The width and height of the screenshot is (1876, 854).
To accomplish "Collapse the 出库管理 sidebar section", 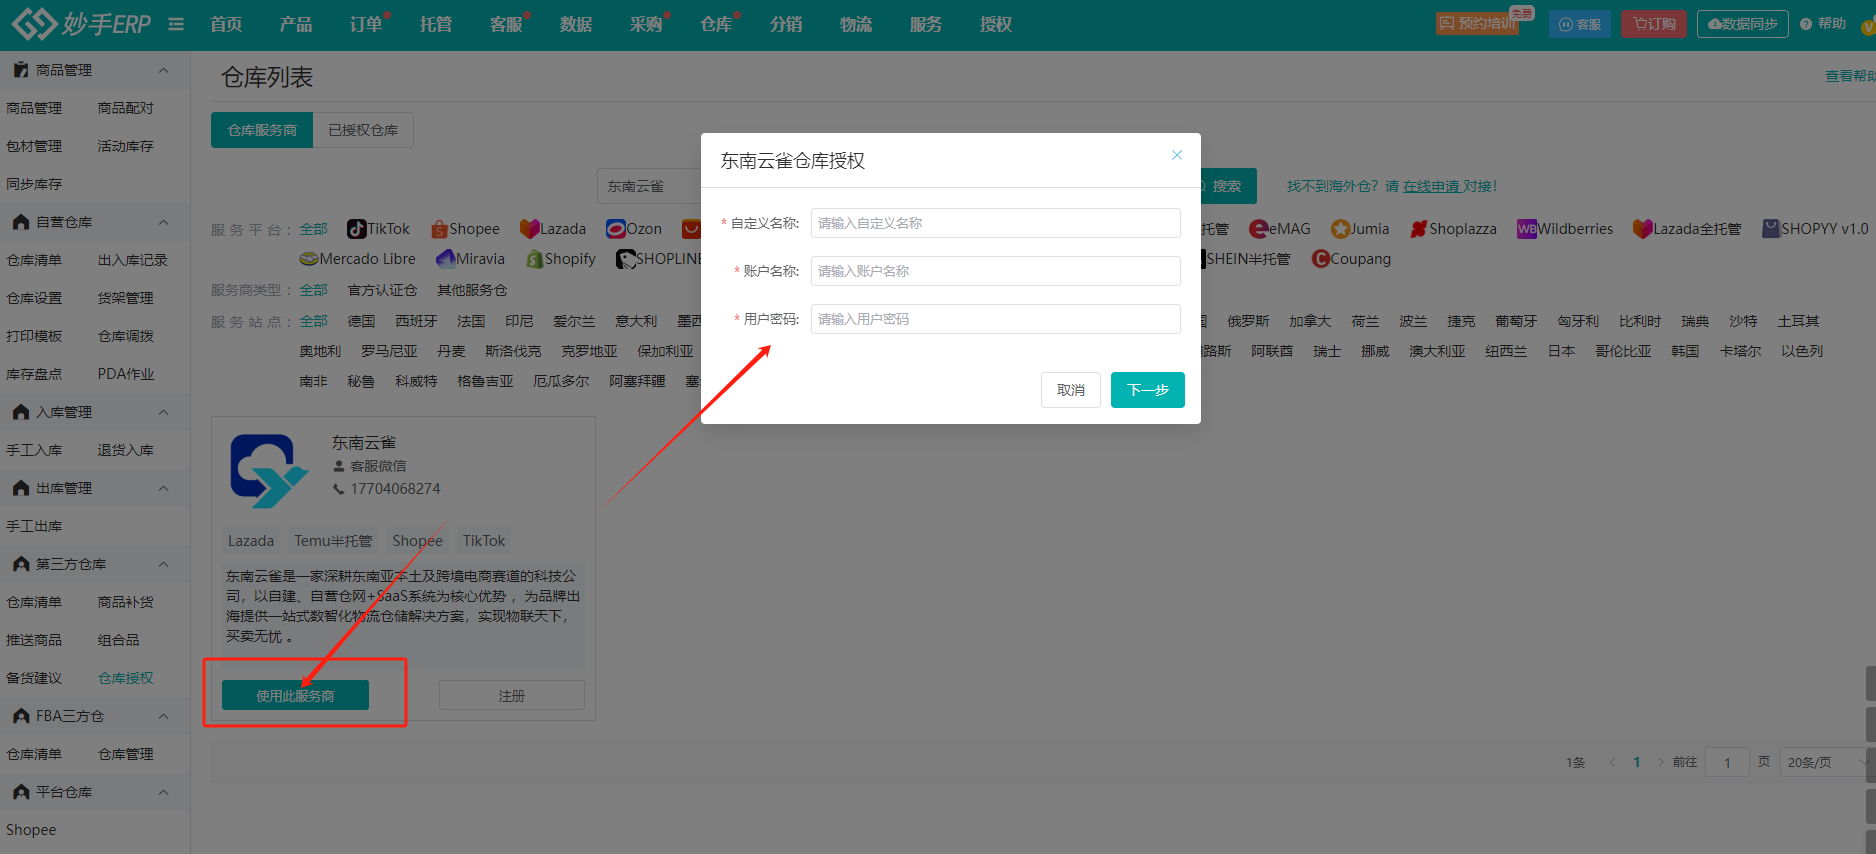I will pyautogui.click(x=164, y=488).
